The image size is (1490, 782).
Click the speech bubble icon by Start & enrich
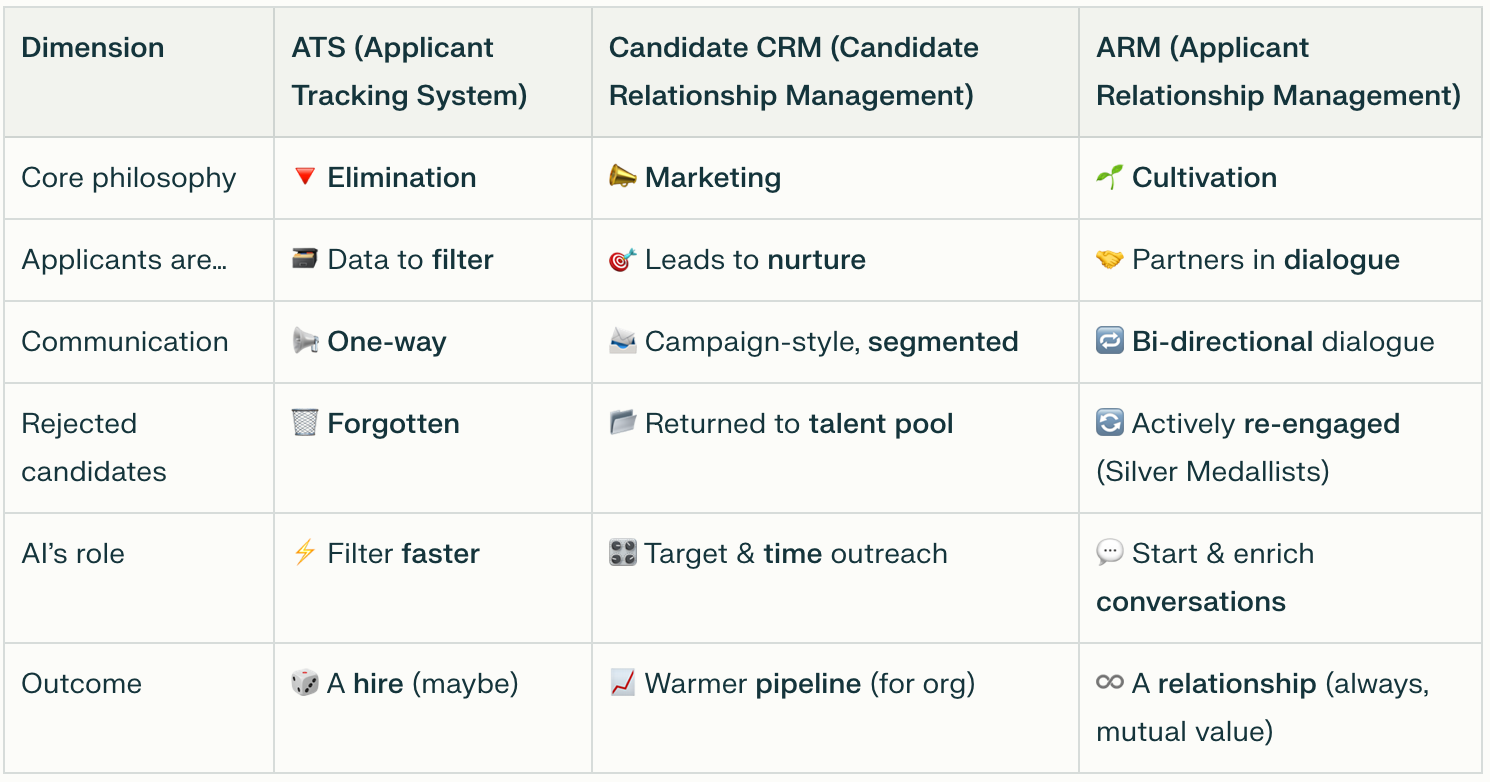pyautogui.click(x=1109, y=553)
